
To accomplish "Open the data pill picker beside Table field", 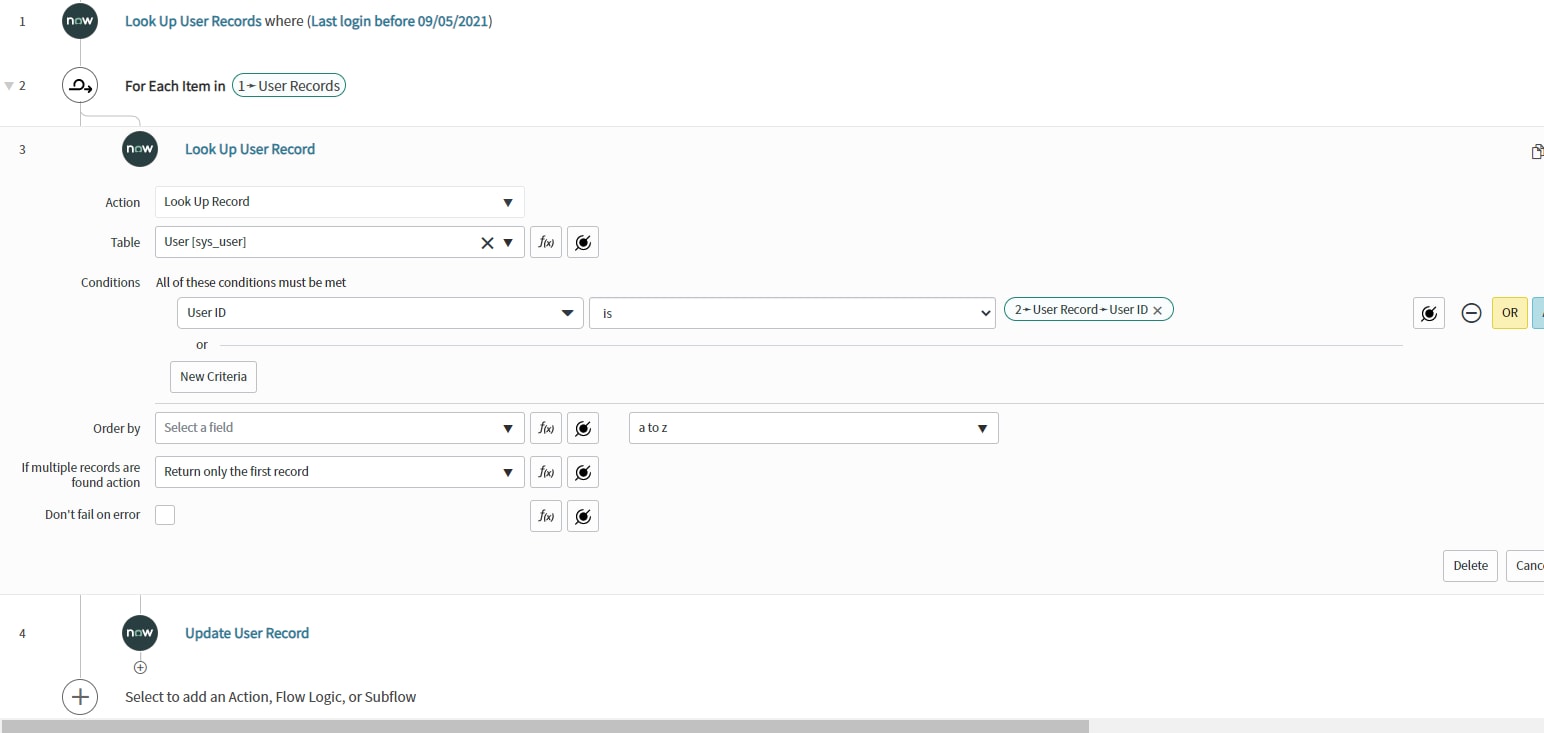I will [583, 241].
